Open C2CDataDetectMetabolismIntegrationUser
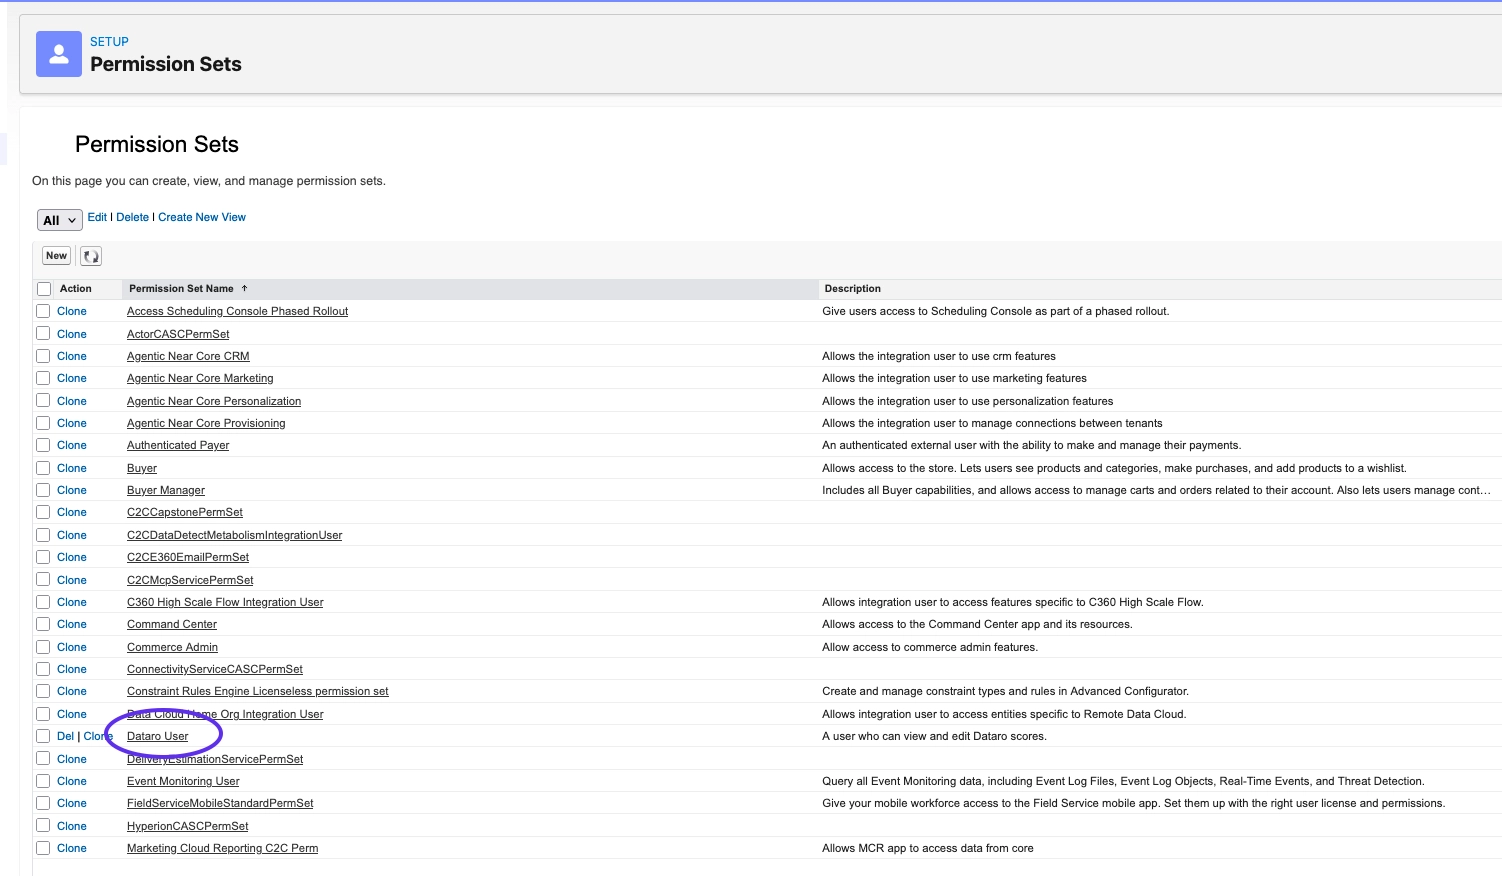The image size is (1502, 876). tap(234, 535)
